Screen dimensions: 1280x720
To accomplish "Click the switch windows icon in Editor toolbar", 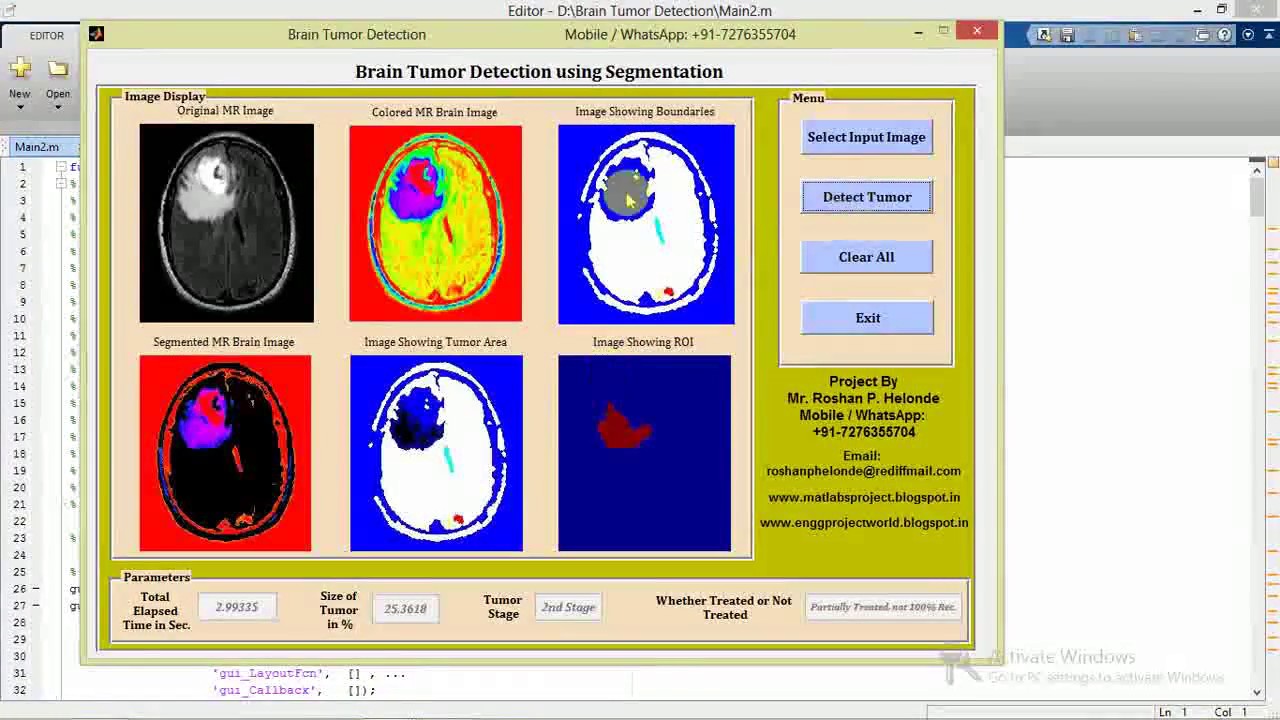I will tap(1203, 35).
